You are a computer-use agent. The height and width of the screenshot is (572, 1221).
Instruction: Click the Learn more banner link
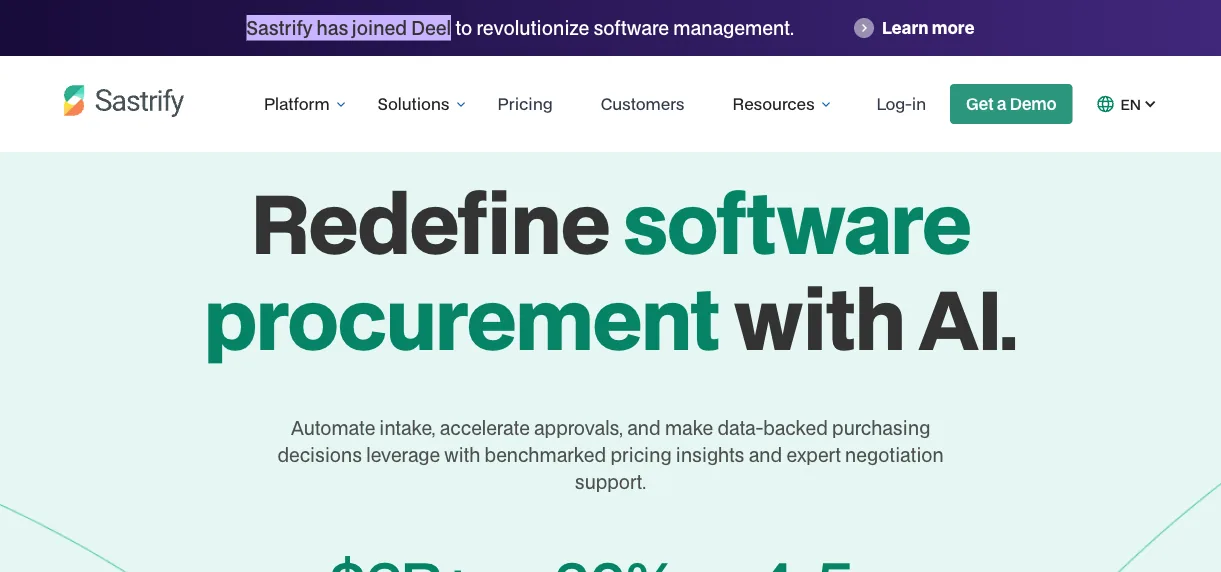click(928, 28)
